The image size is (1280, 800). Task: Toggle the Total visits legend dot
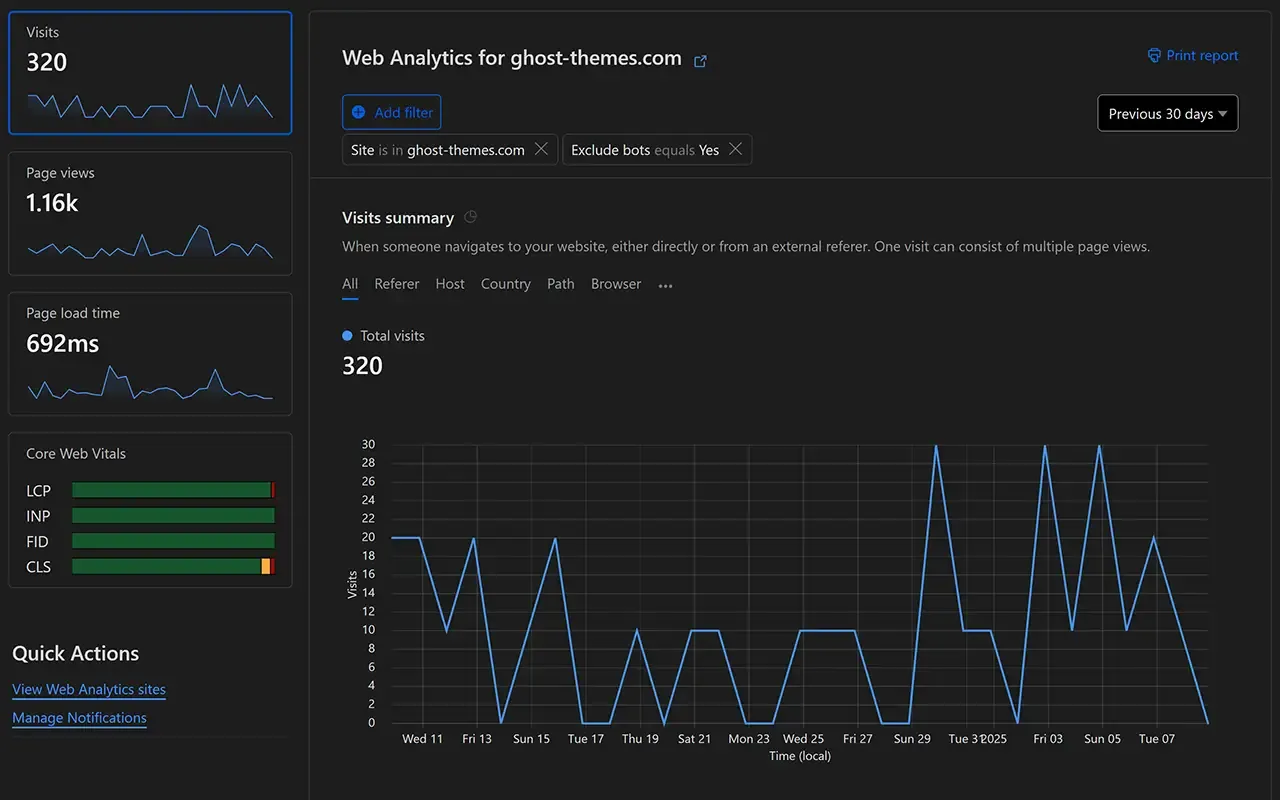click(x=347, y=336)
